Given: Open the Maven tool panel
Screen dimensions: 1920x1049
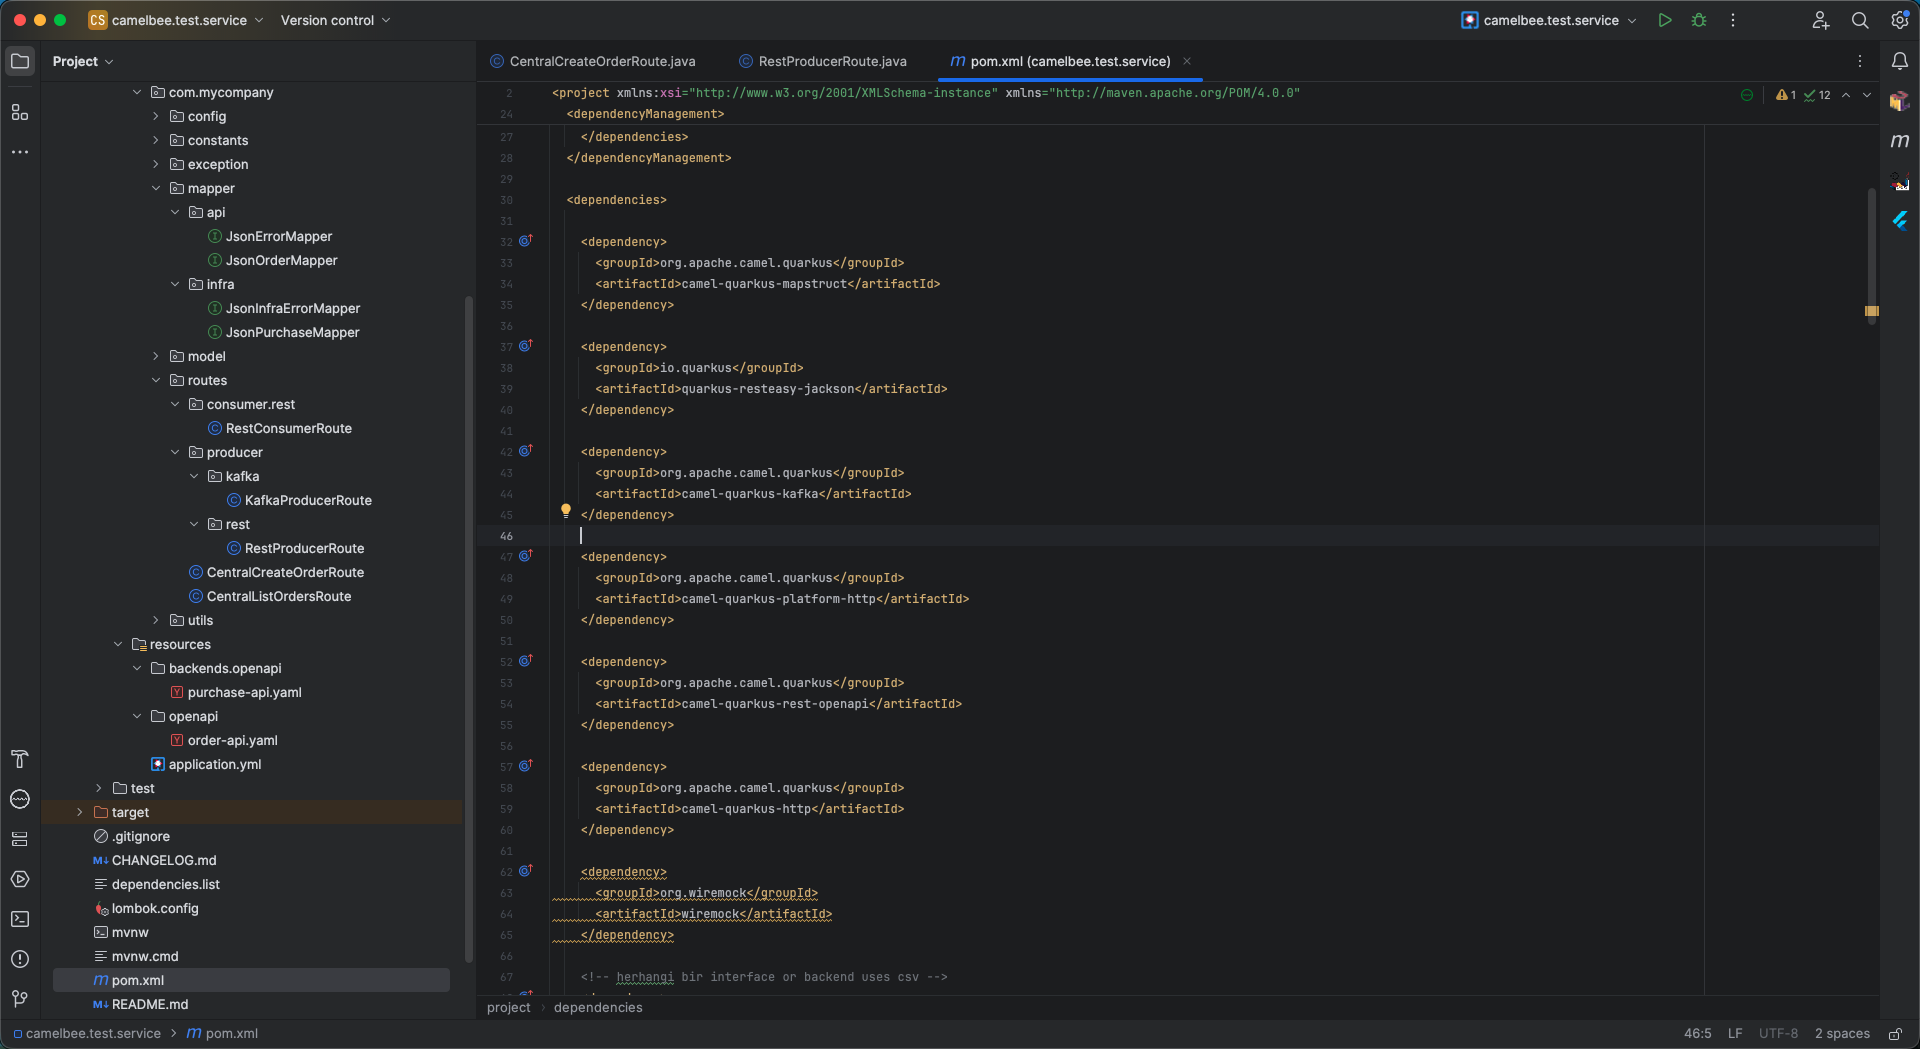Looking at the screenshot, I should click(x=1901, y=141).
